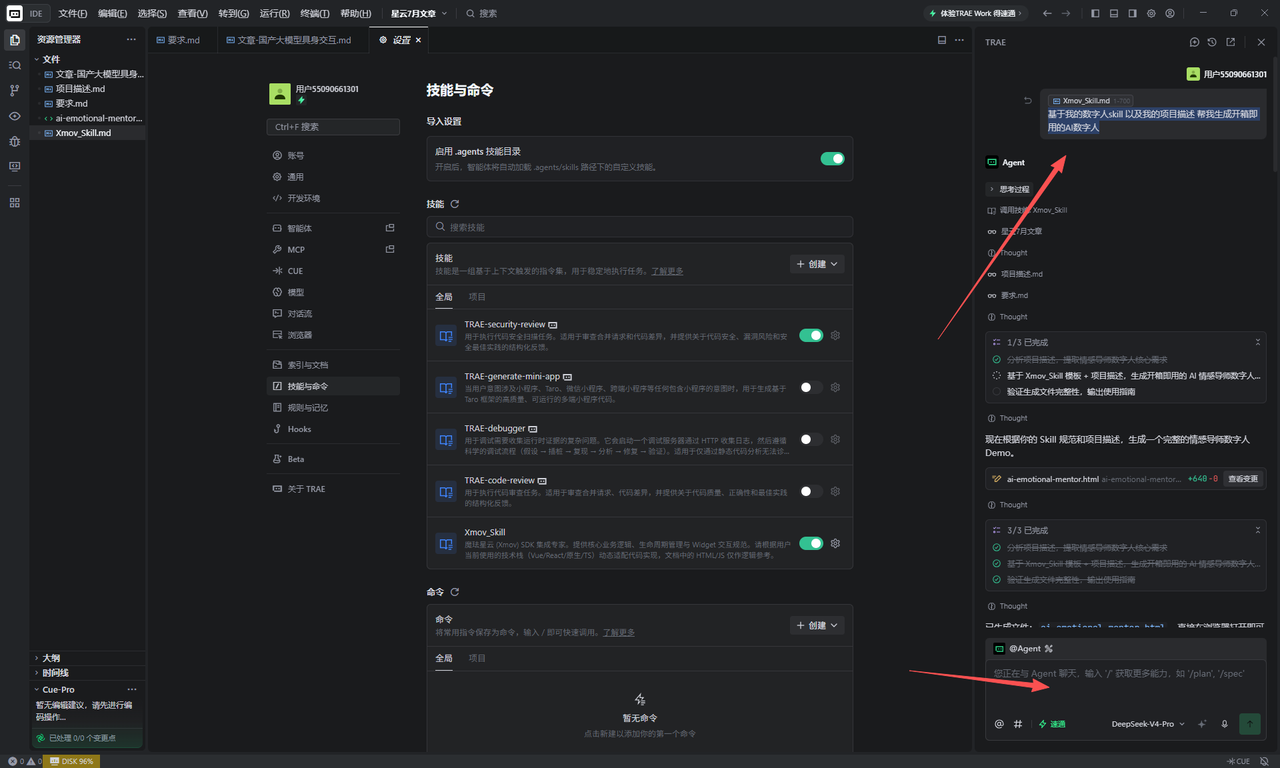Viewport: 1280px width, 768px height.
Task: Open the DeepSeek-V4-Pro model selector
Action: 1149,724
